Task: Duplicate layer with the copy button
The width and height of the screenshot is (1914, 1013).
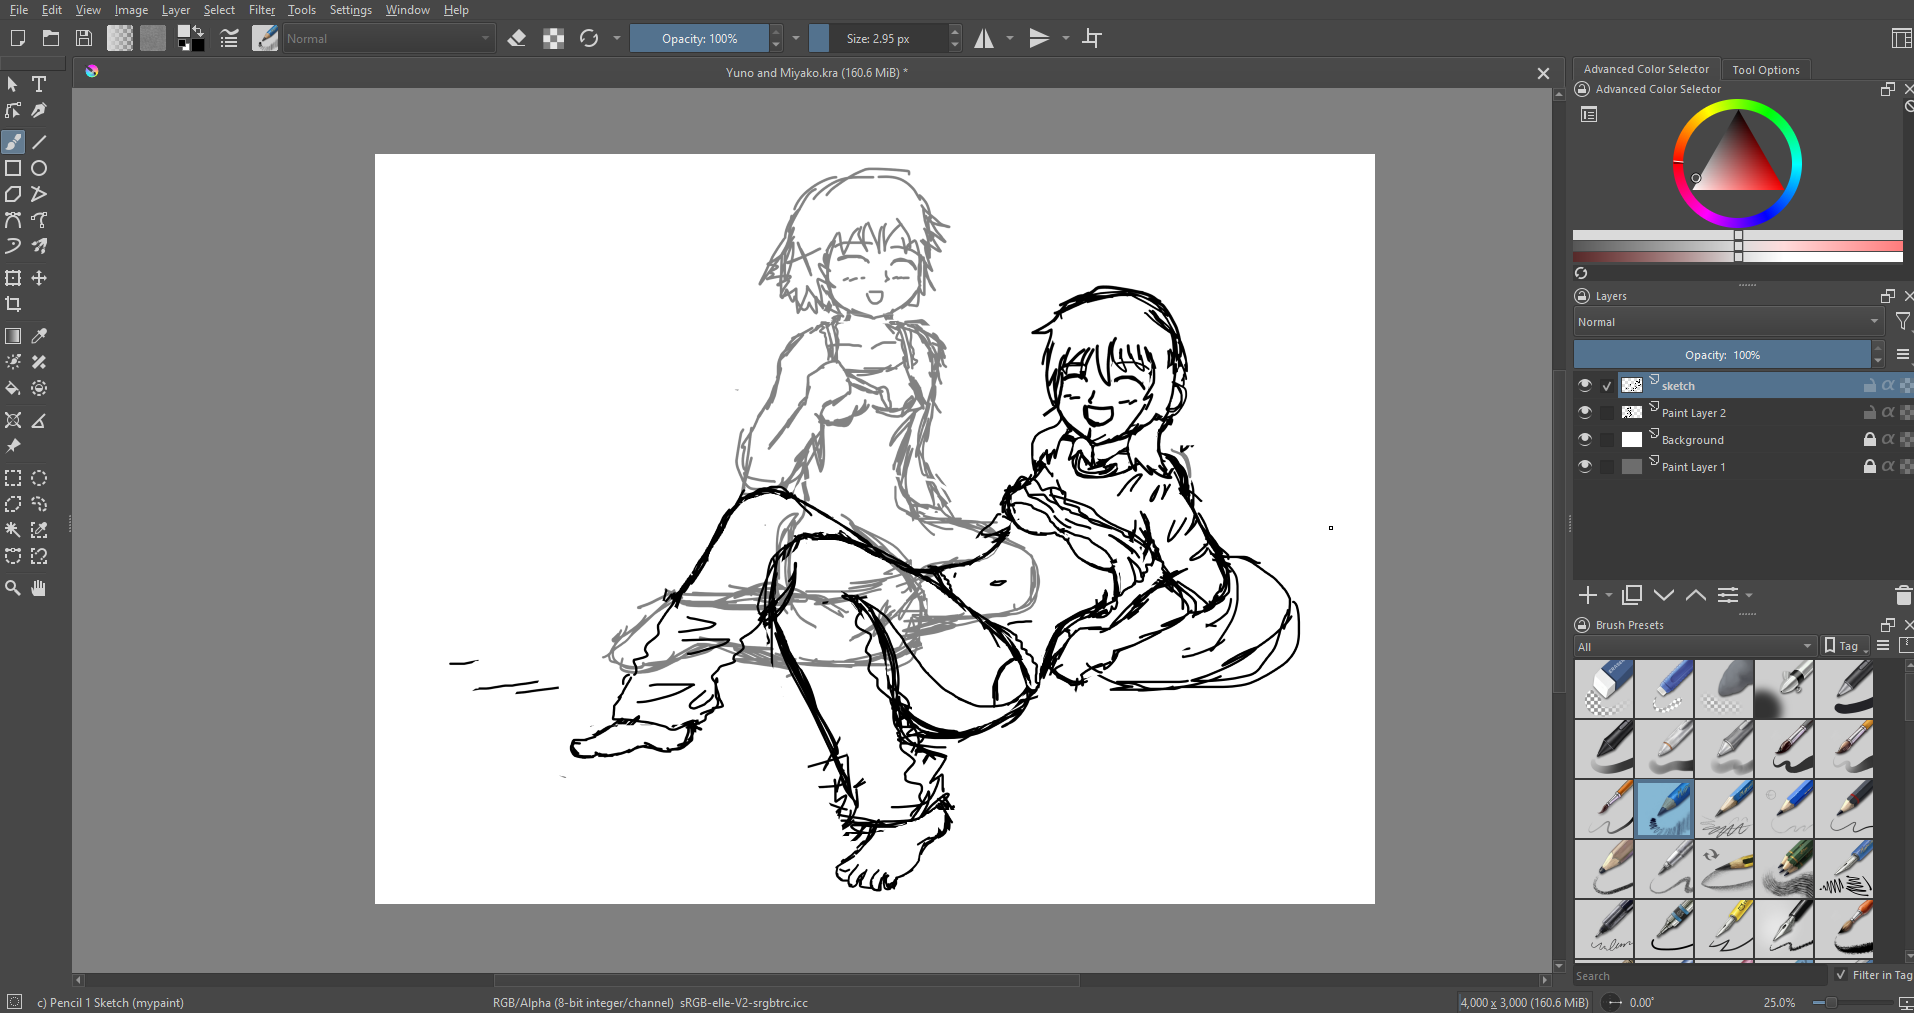Action: 1632,595
